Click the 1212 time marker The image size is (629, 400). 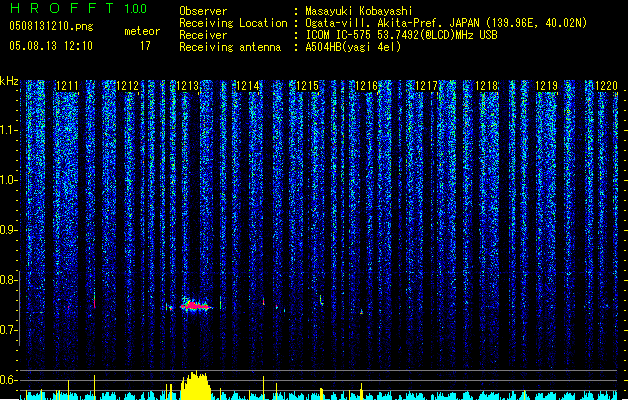[127, 86]
